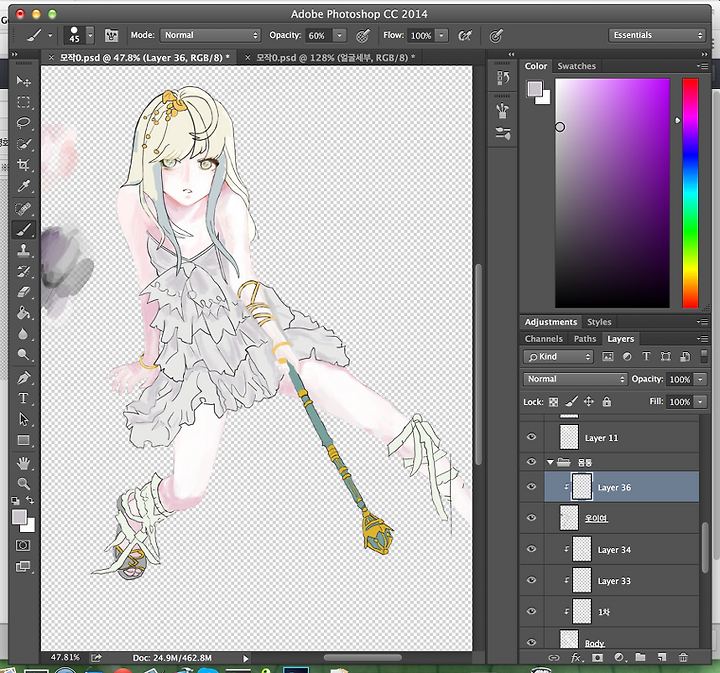720x673 pixels.
Task: Create a new layer
Action: coord(662,657)
